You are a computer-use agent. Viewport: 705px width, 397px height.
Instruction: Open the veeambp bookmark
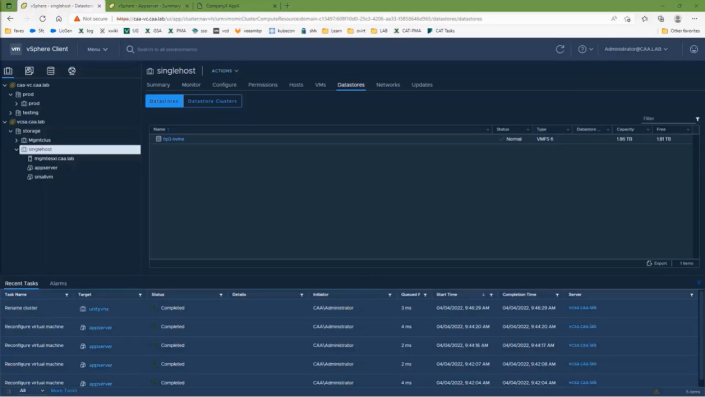tap(248, 31)
